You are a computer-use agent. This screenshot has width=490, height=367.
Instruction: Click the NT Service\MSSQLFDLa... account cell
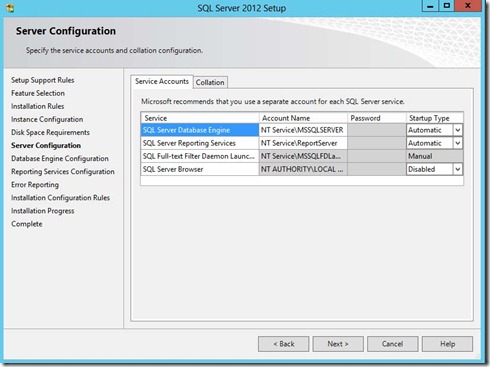(303, 156)
